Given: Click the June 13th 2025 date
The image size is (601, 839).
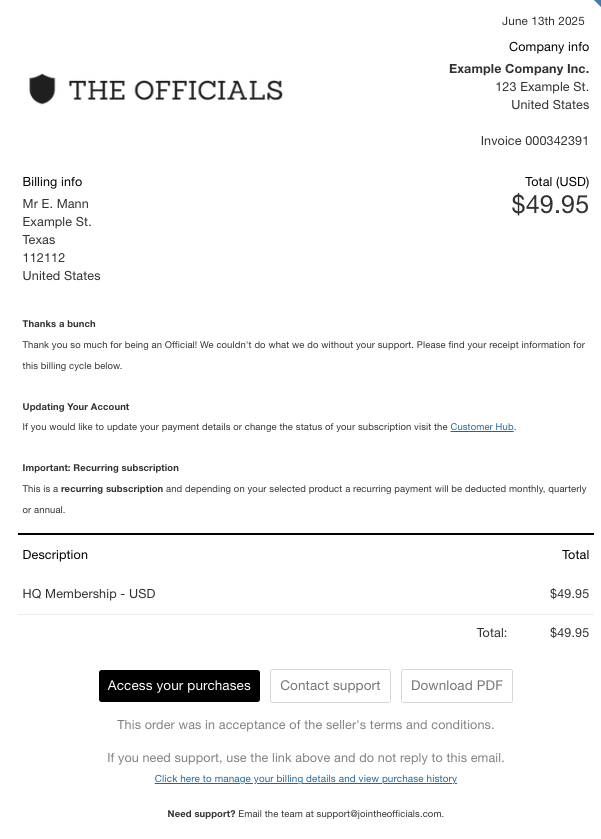Looking at the screenshot, I should [x=543, y=21].
